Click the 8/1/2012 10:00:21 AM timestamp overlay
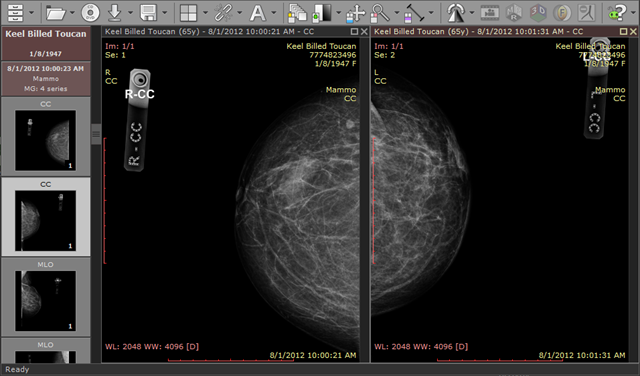 click(313, 355)
